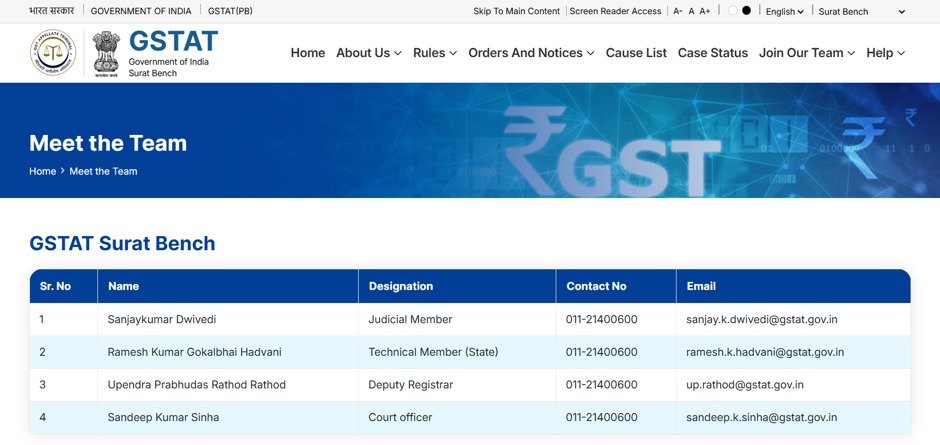Expand the Rules menu
This screenshot has height=445, width=940.
[x=435, y=53]
